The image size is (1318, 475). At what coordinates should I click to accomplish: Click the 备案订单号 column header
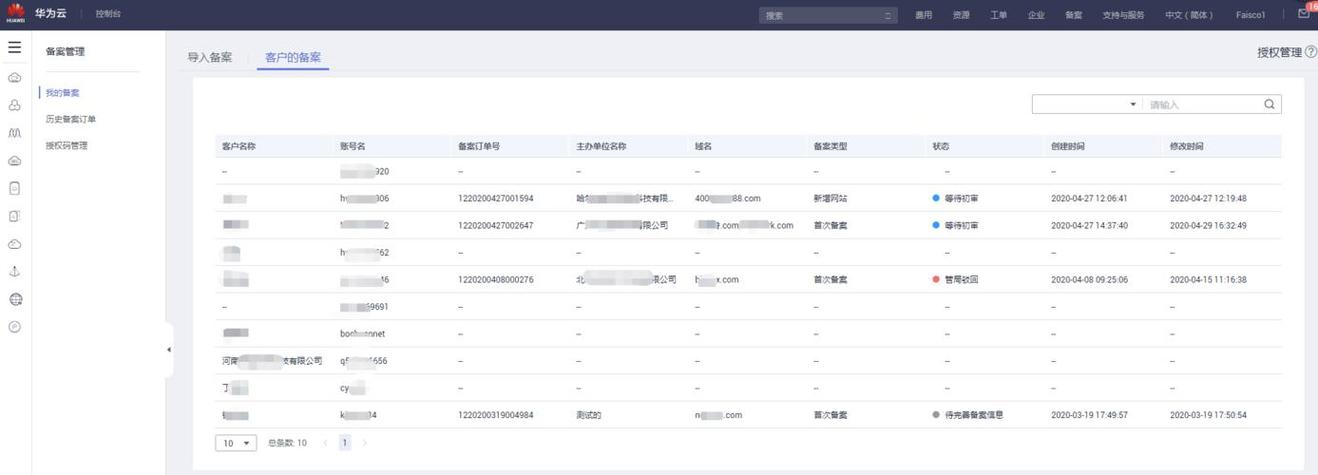(479, 146)
